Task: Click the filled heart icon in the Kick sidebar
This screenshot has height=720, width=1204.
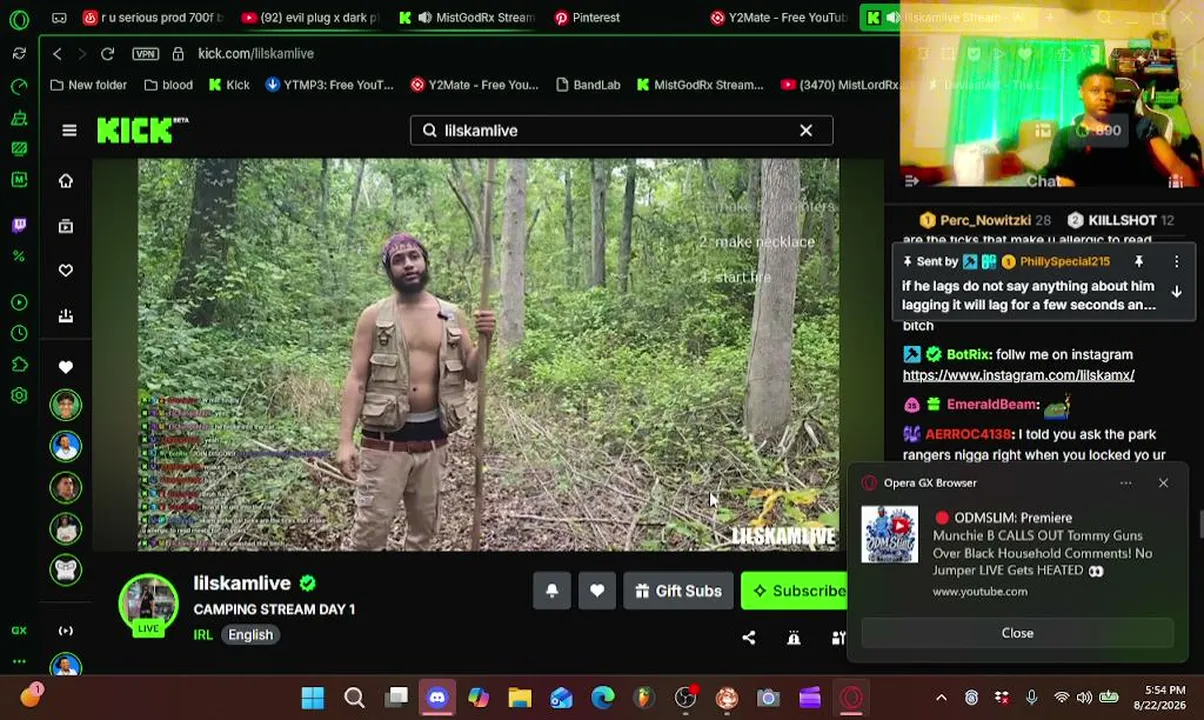Action: 66,367
